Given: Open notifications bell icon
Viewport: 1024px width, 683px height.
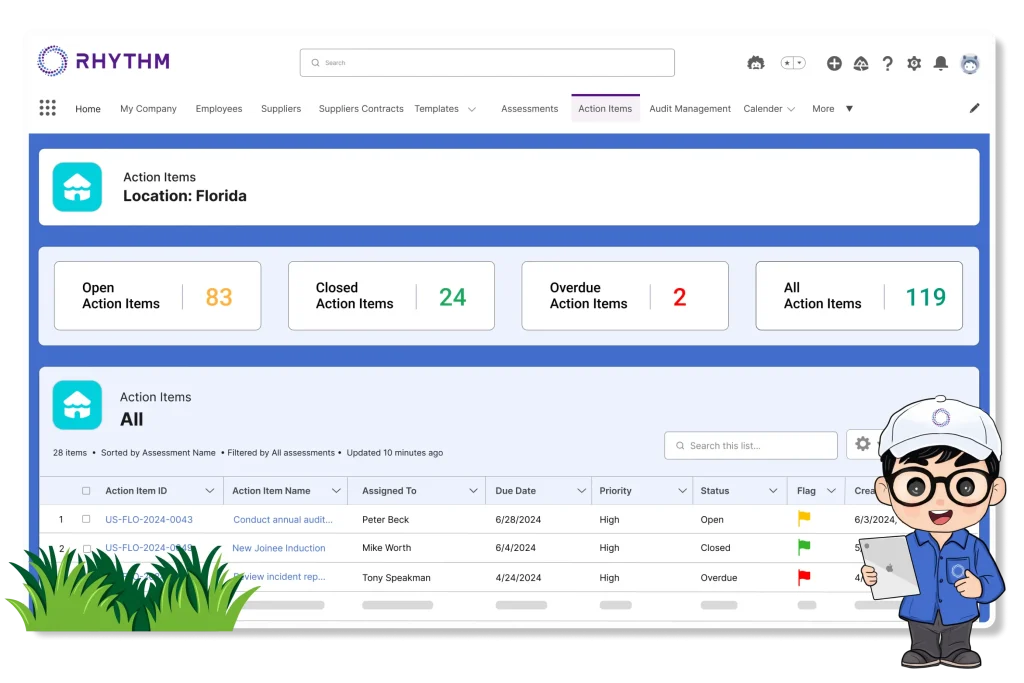Looking at the screenshot, I should (941, 63).
